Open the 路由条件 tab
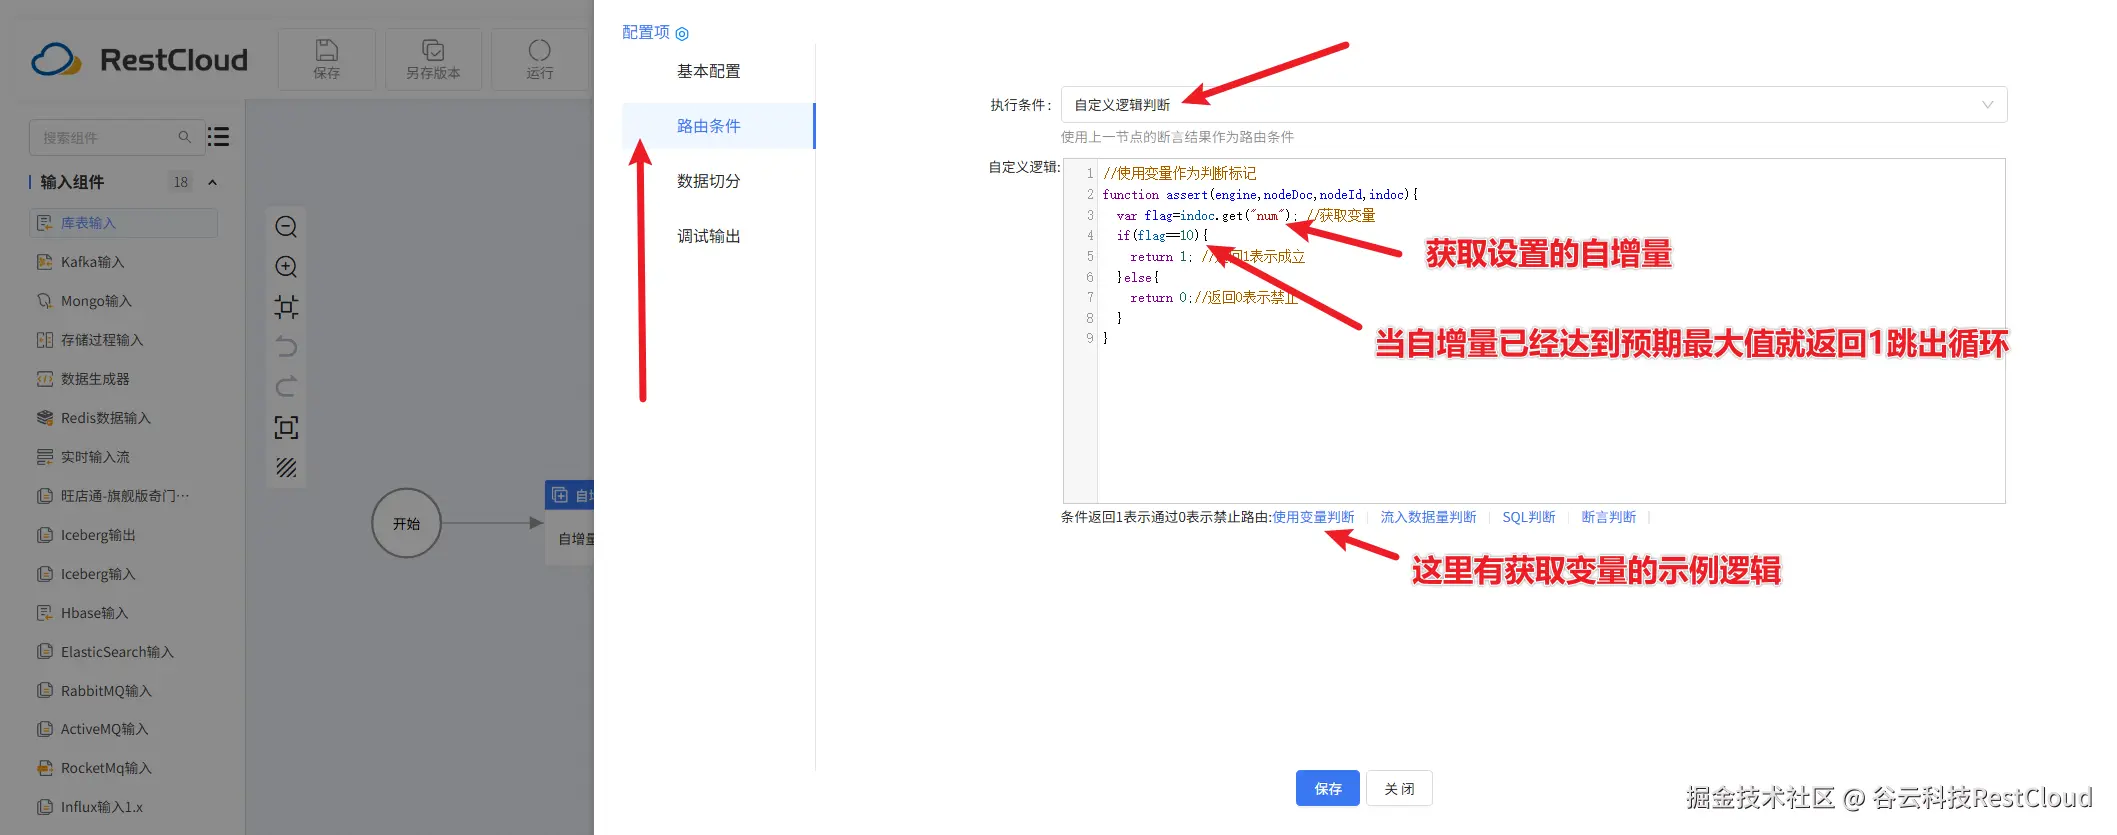2117x835 pixels. click(718, 126)
